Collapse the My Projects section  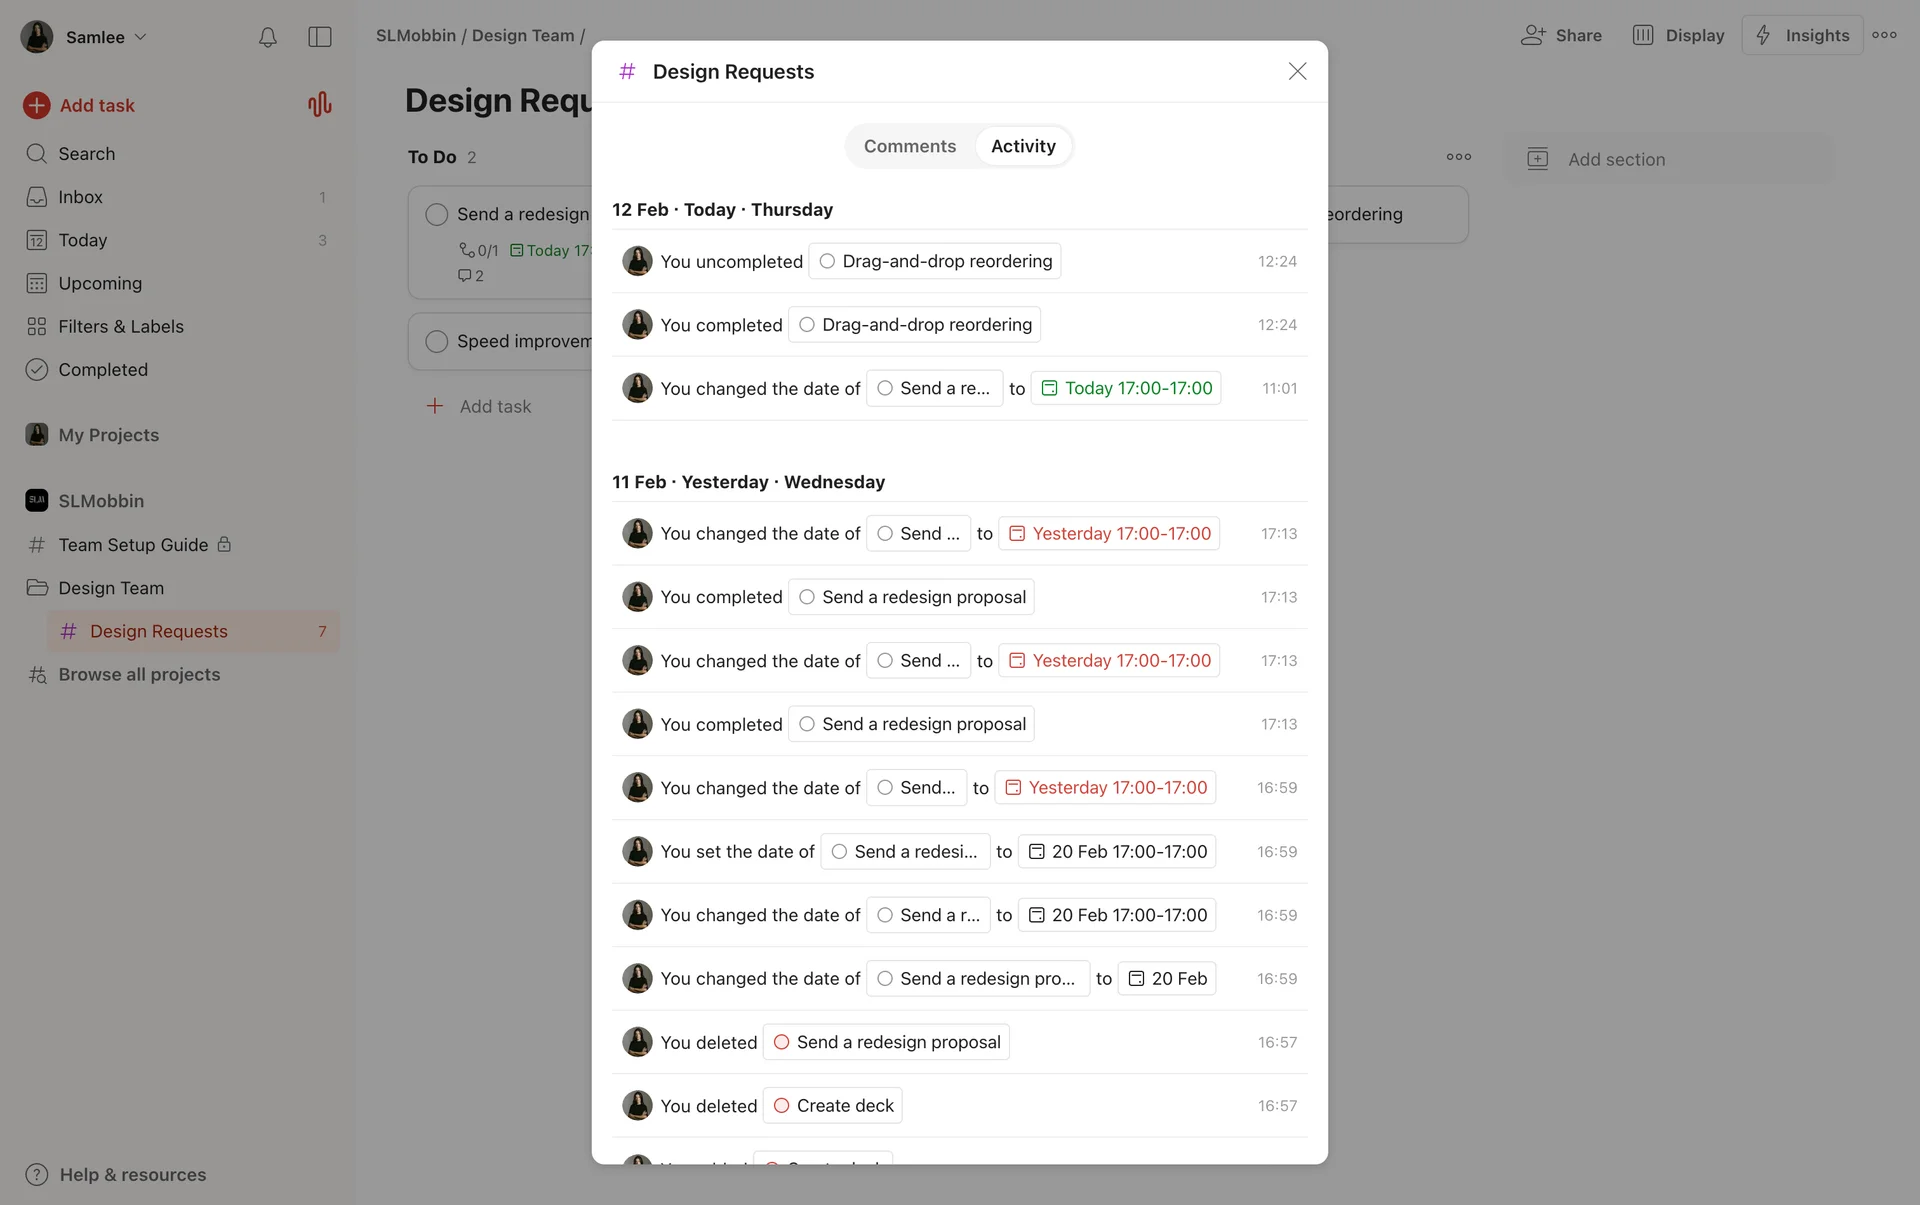[x=108, y=435]
